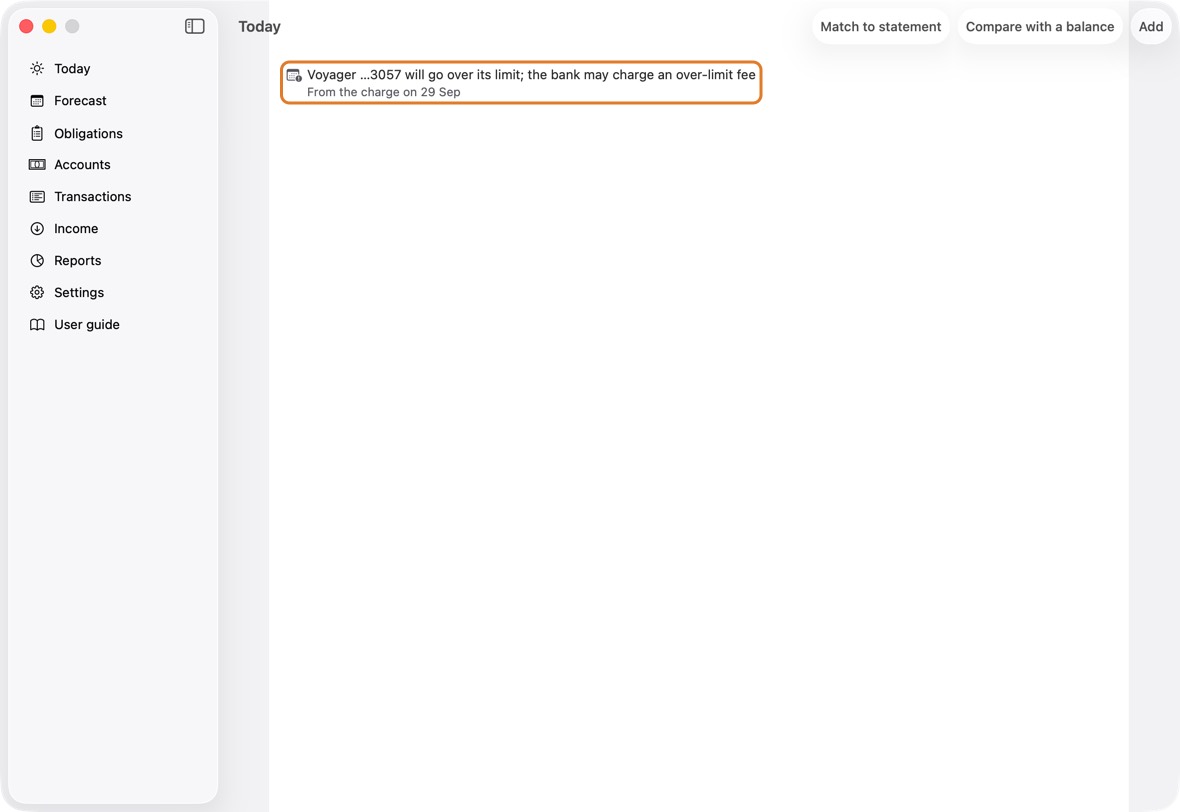1180x812 pixels.
Task: Click the Transactions list icon
Action: click(x=37, y=197)
